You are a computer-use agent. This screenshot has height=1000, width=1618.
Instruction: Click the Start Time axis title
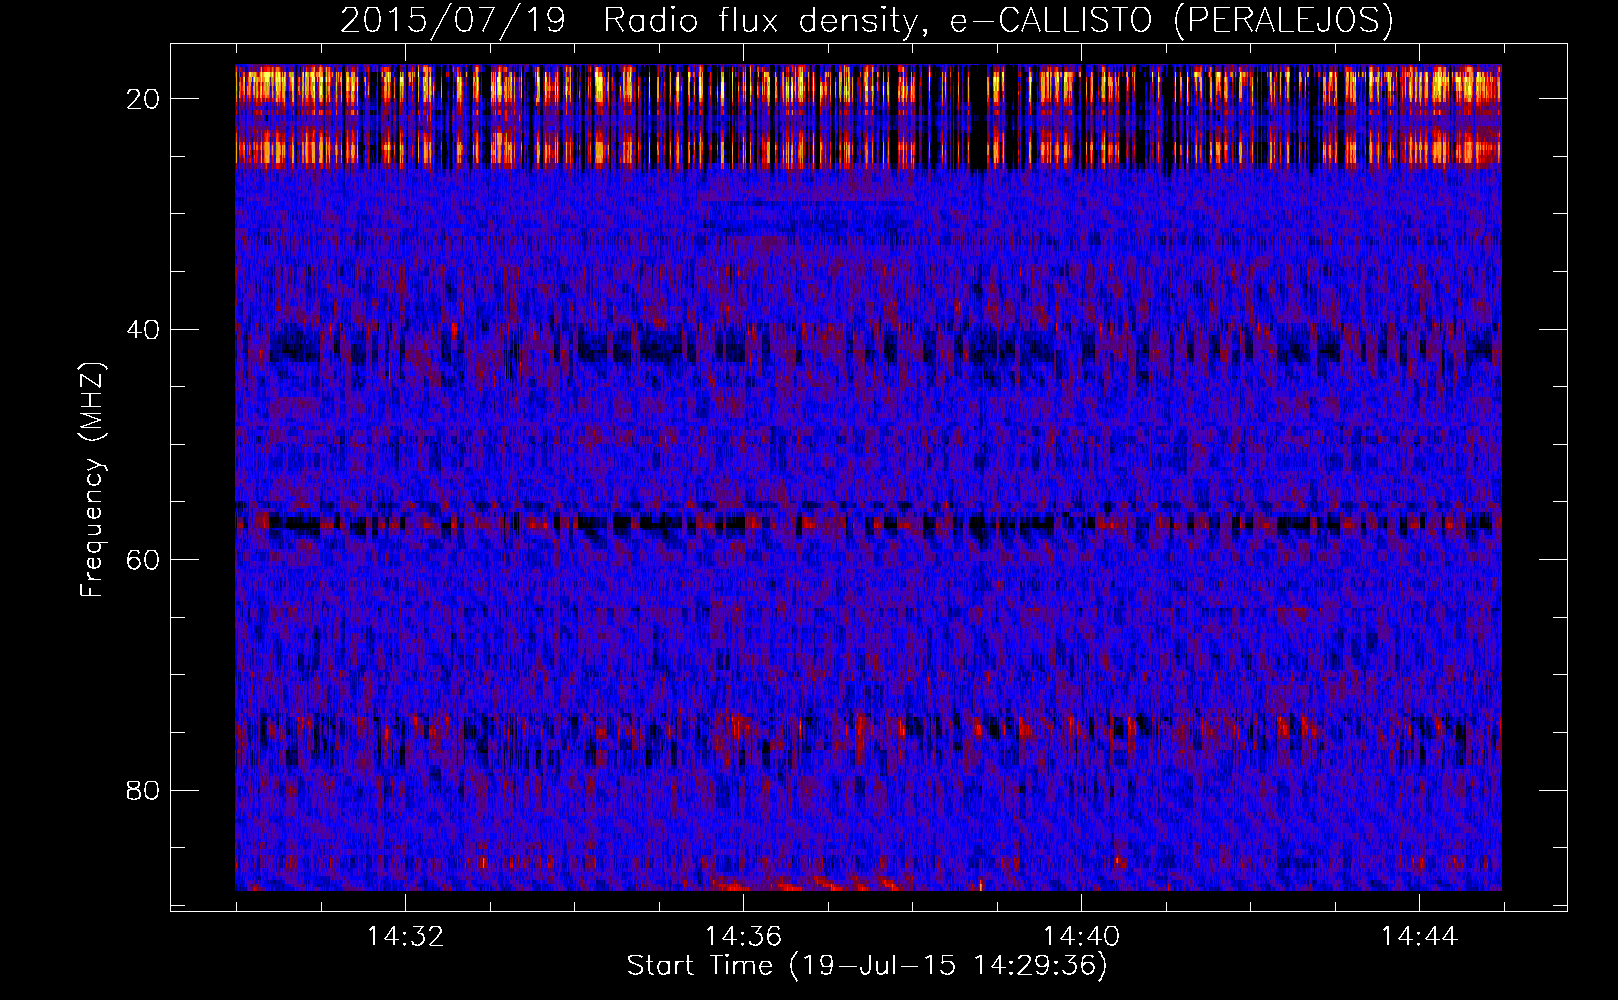point(867,966)
